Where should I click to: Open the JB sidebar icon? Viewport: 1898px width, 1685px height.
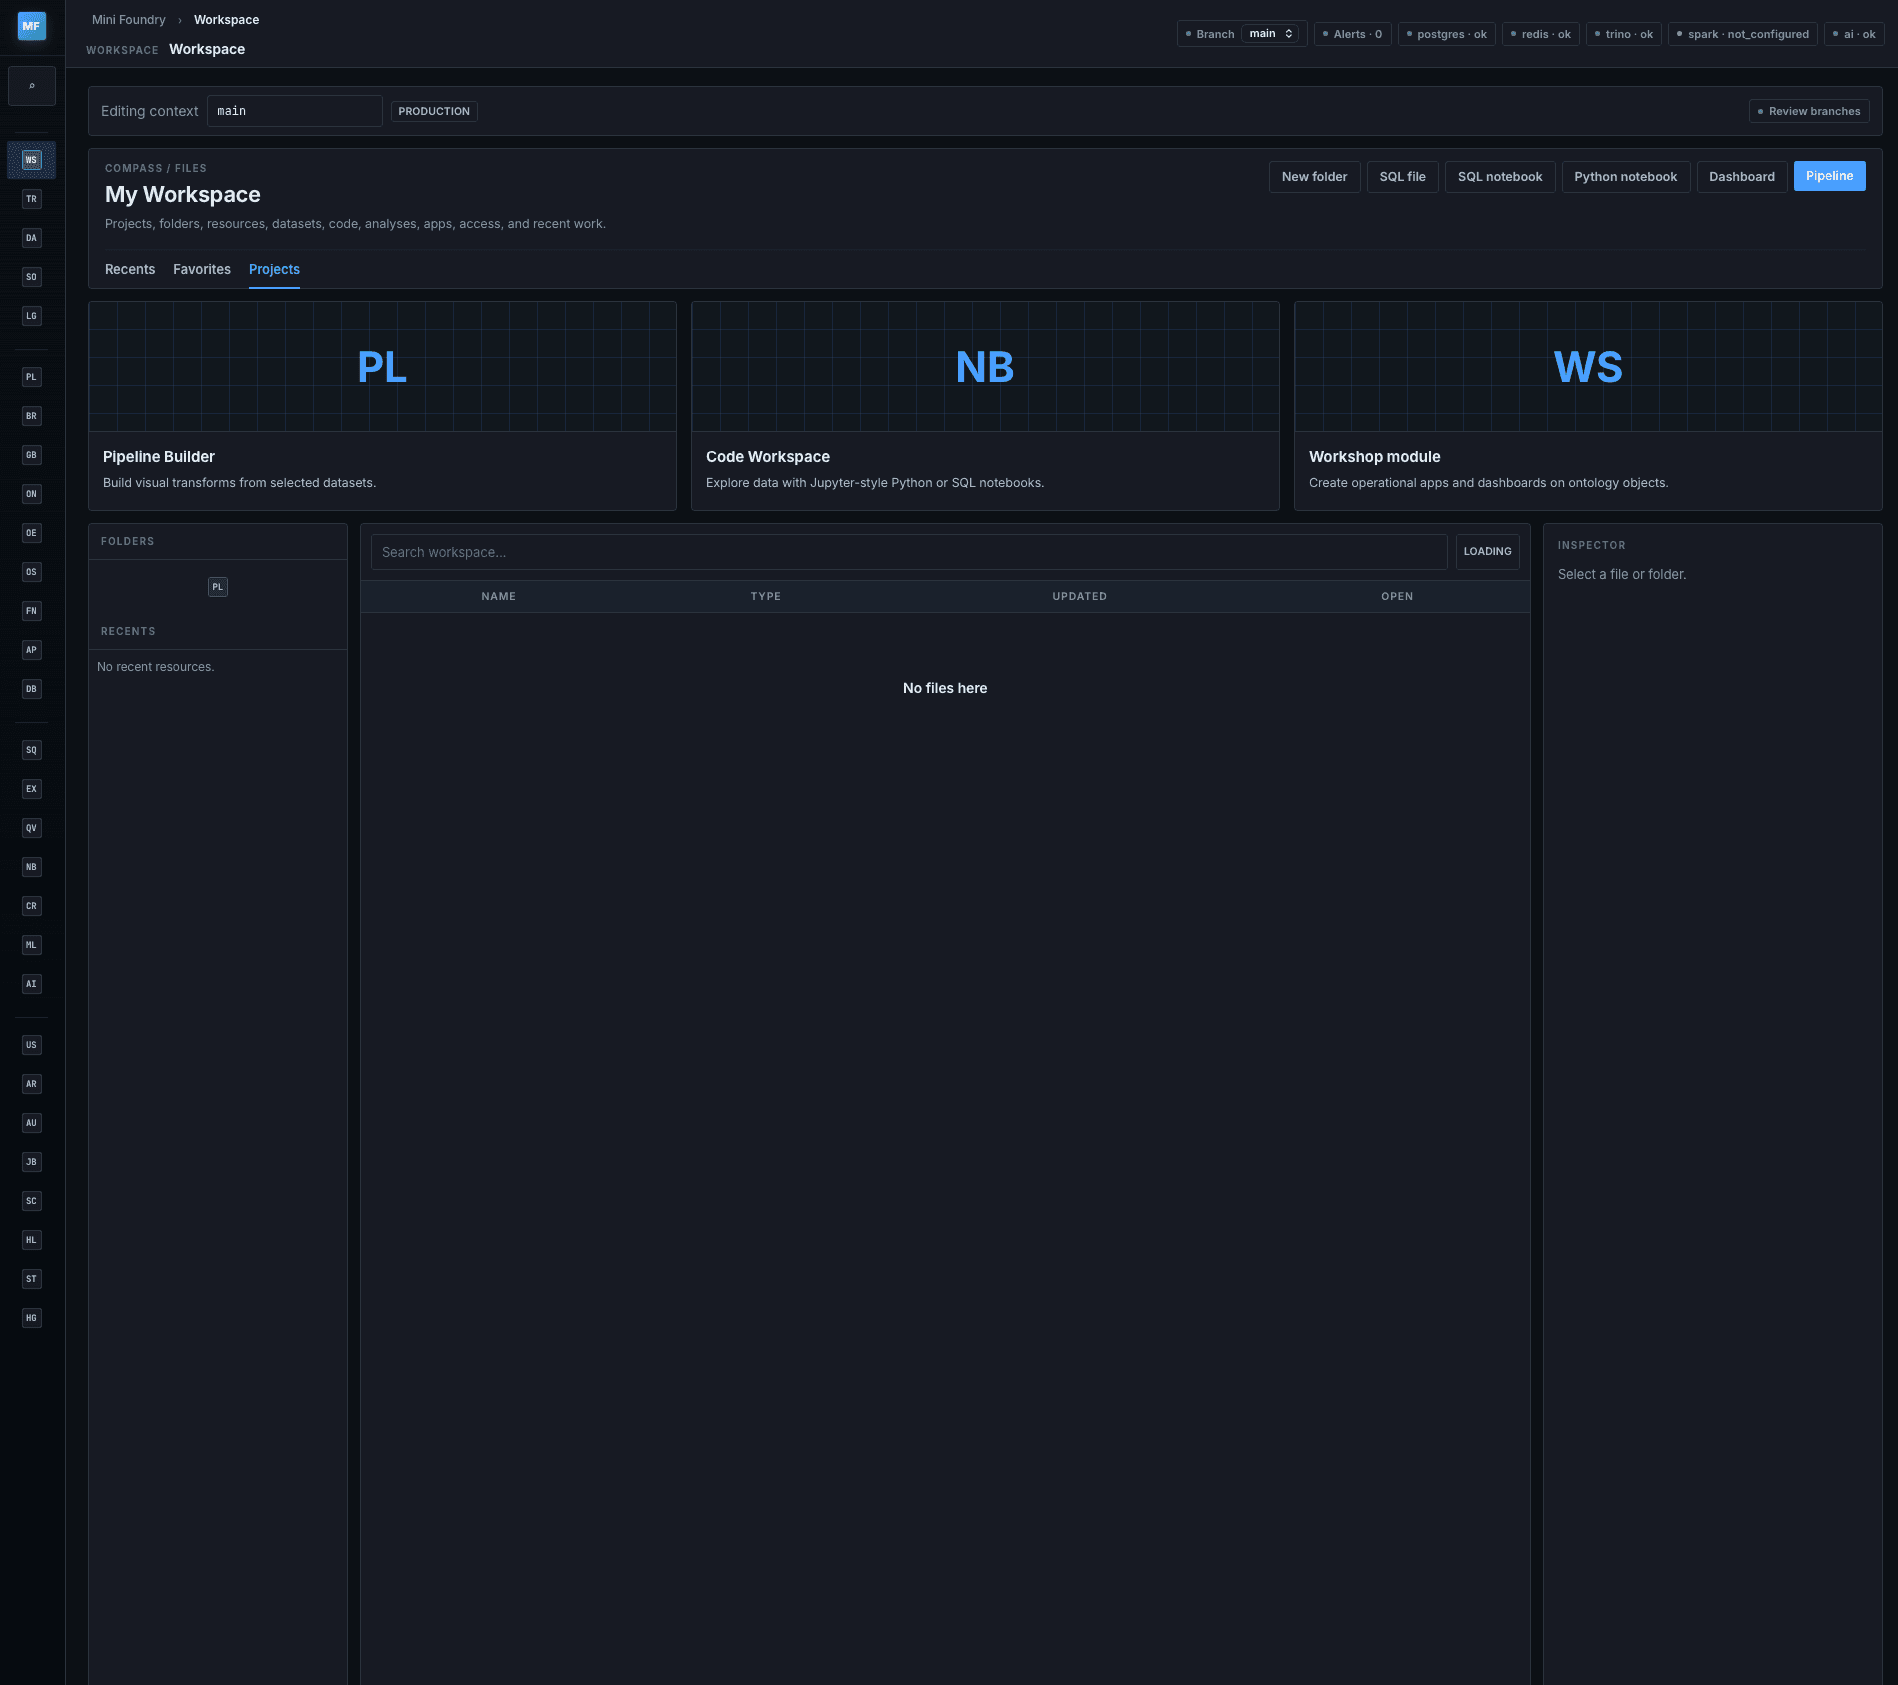(31, 1162)
